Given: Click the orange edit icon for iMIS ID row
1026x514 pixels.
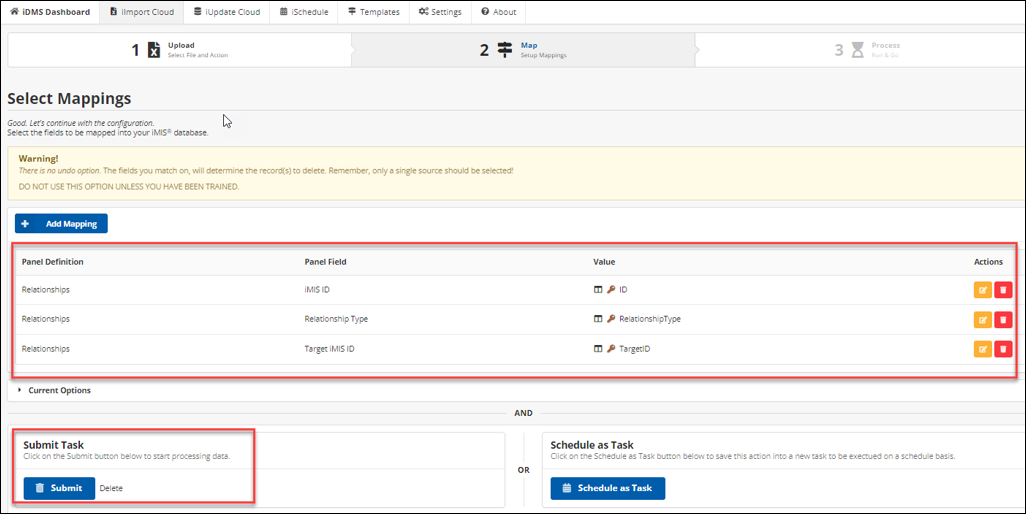Looking at the screenshot, I should tap(983, 290).
